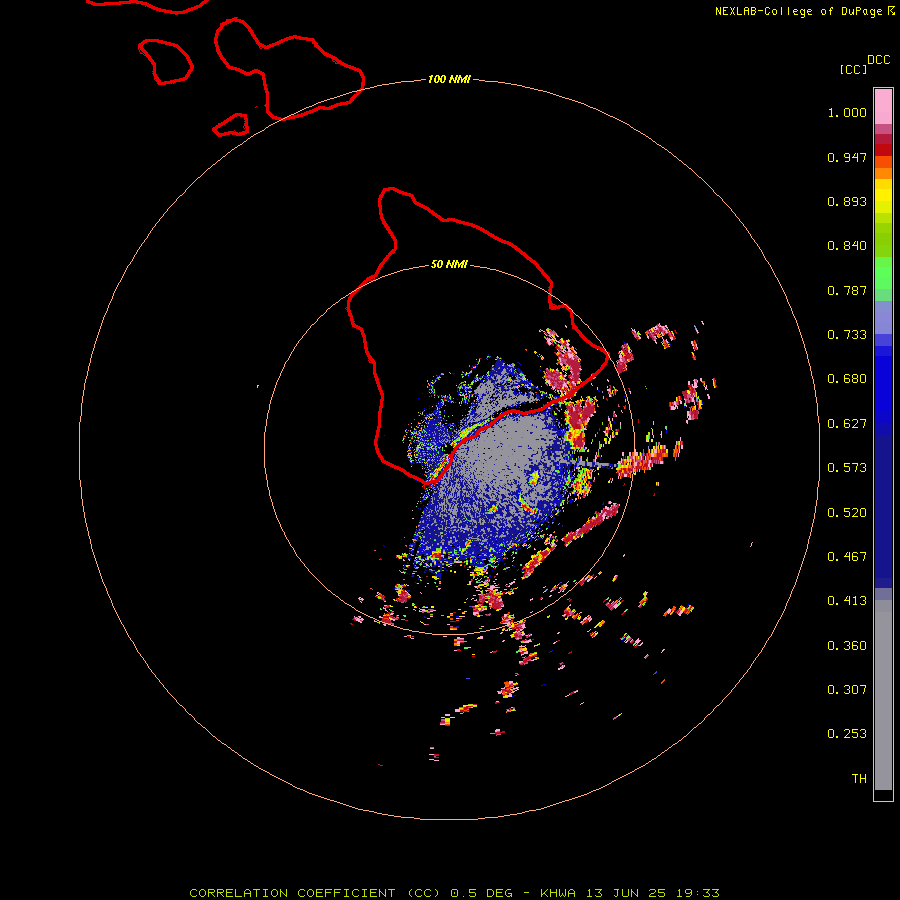Click the 0.573 color scale value

[847, 468]
